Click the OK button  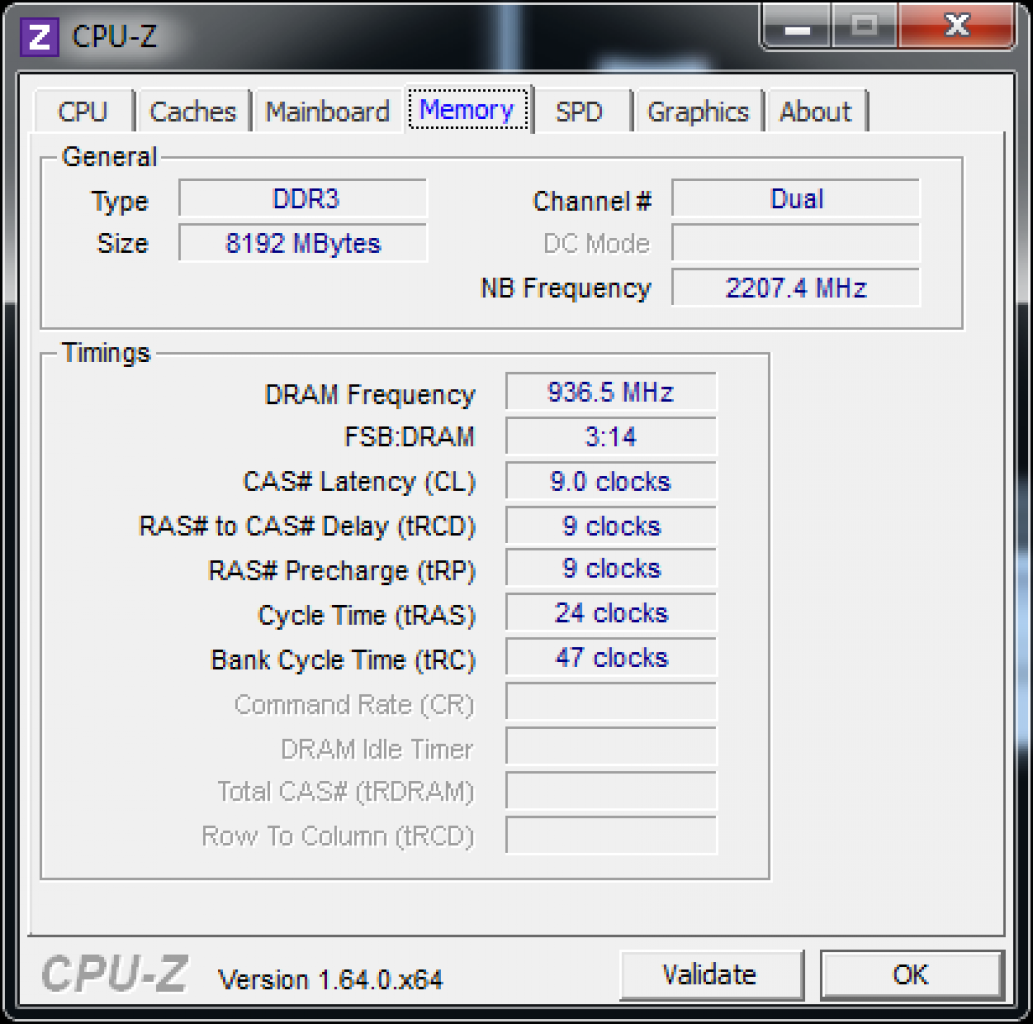click(x=911, y=975)
